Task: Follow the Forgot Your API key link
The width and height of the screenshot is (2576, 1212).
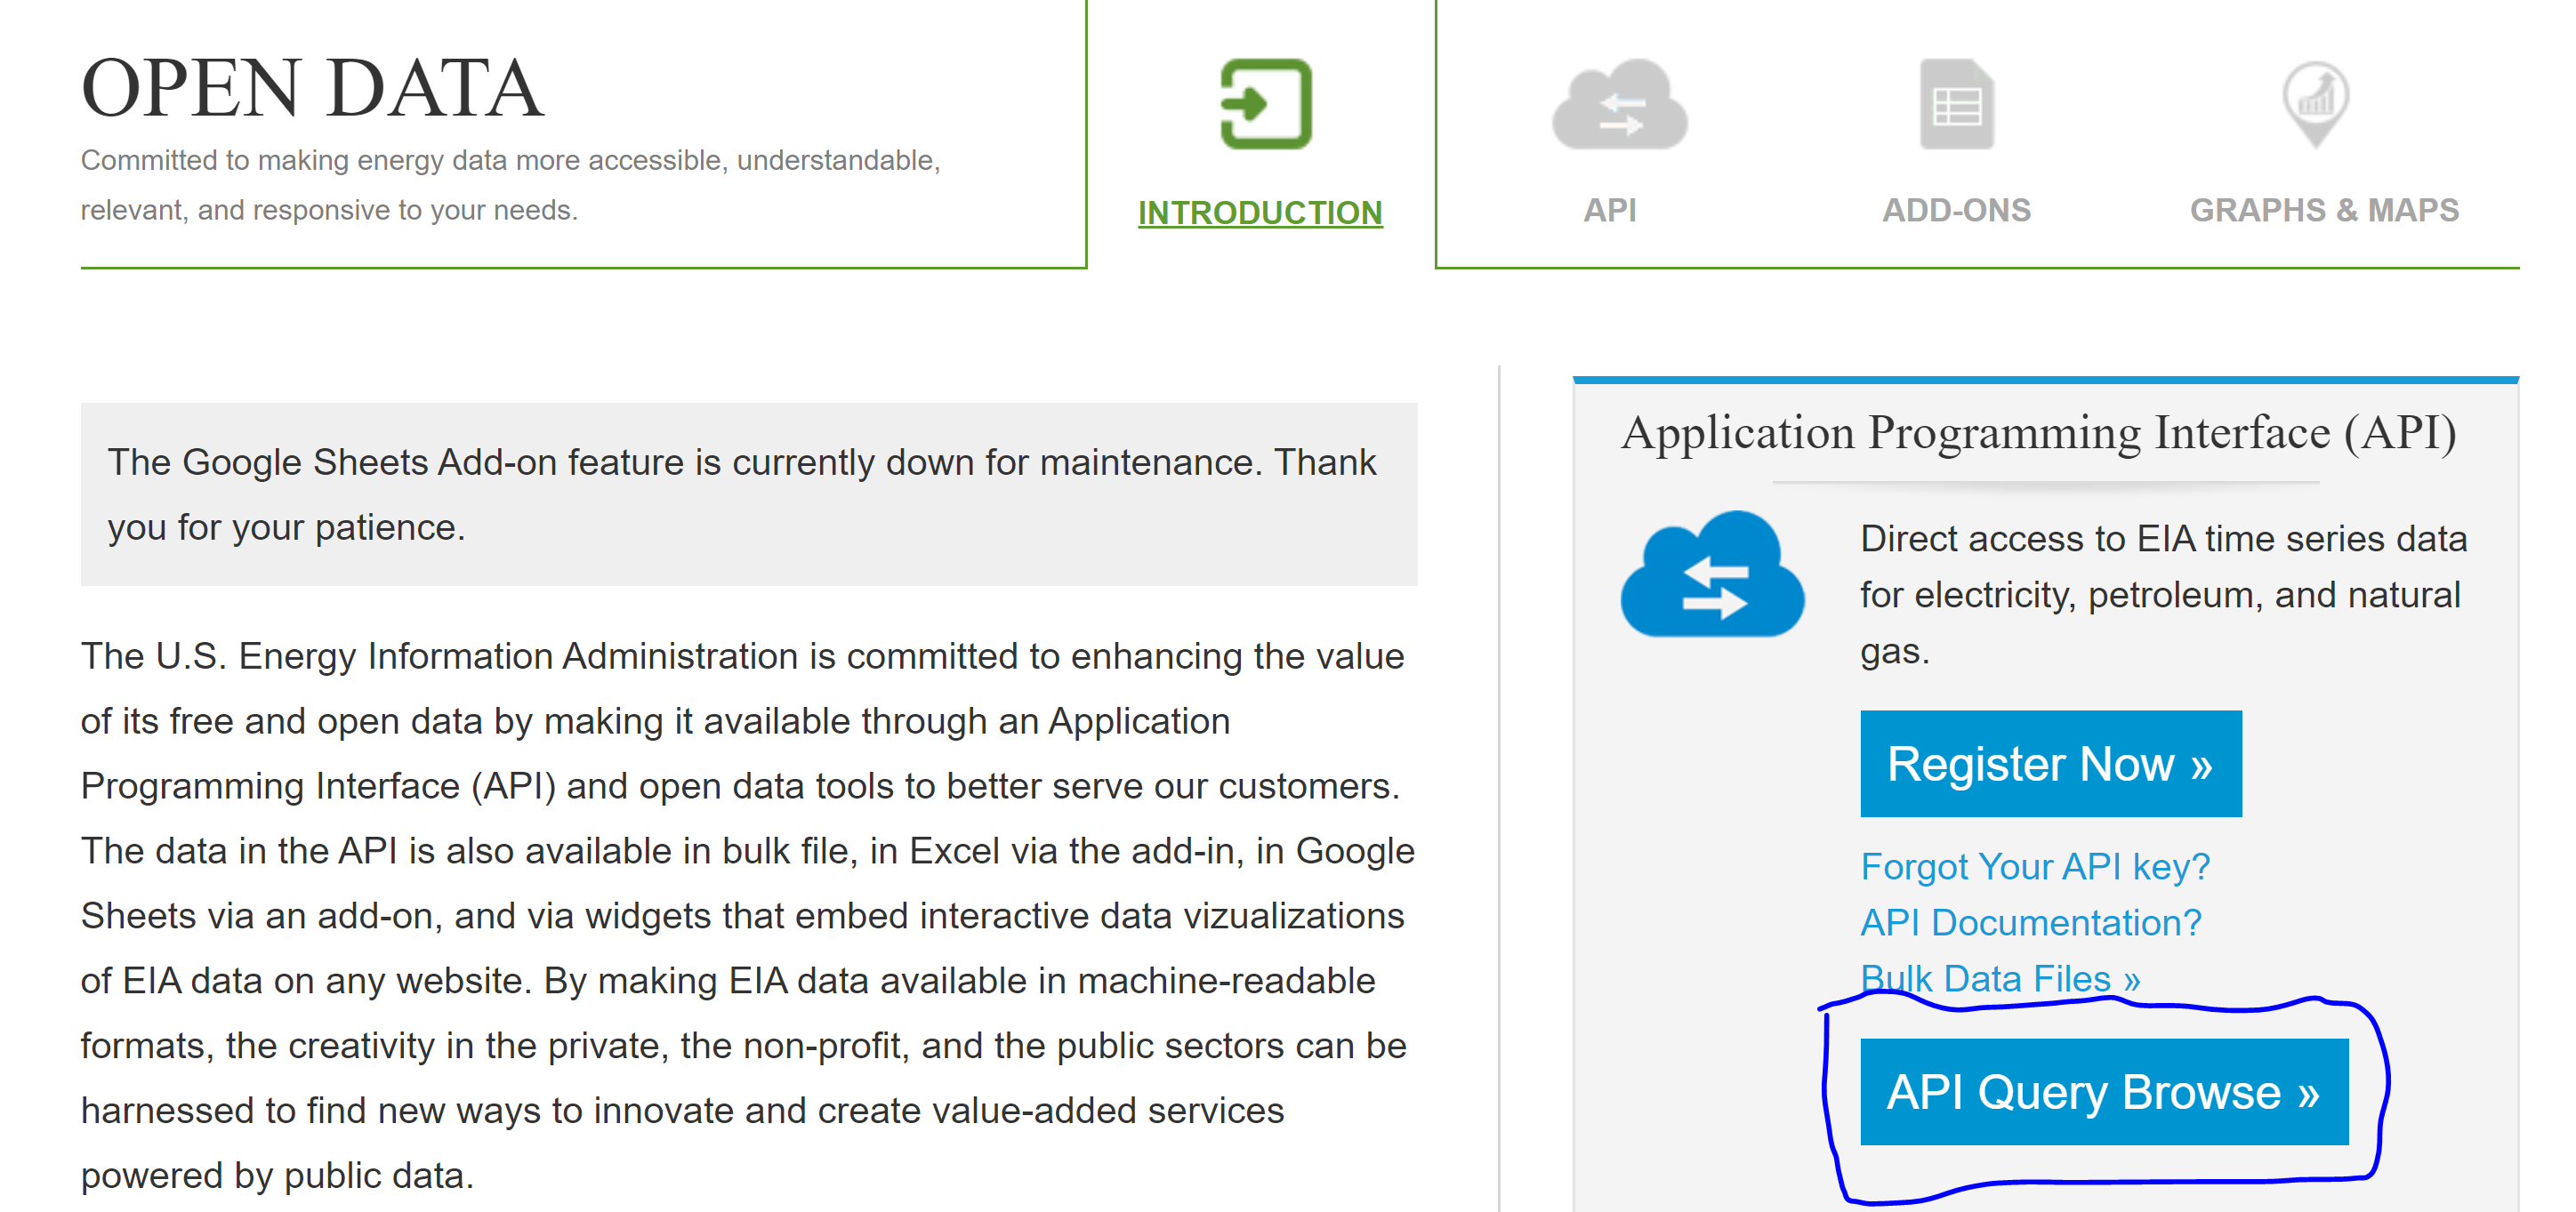Action: coord(2034,866)
